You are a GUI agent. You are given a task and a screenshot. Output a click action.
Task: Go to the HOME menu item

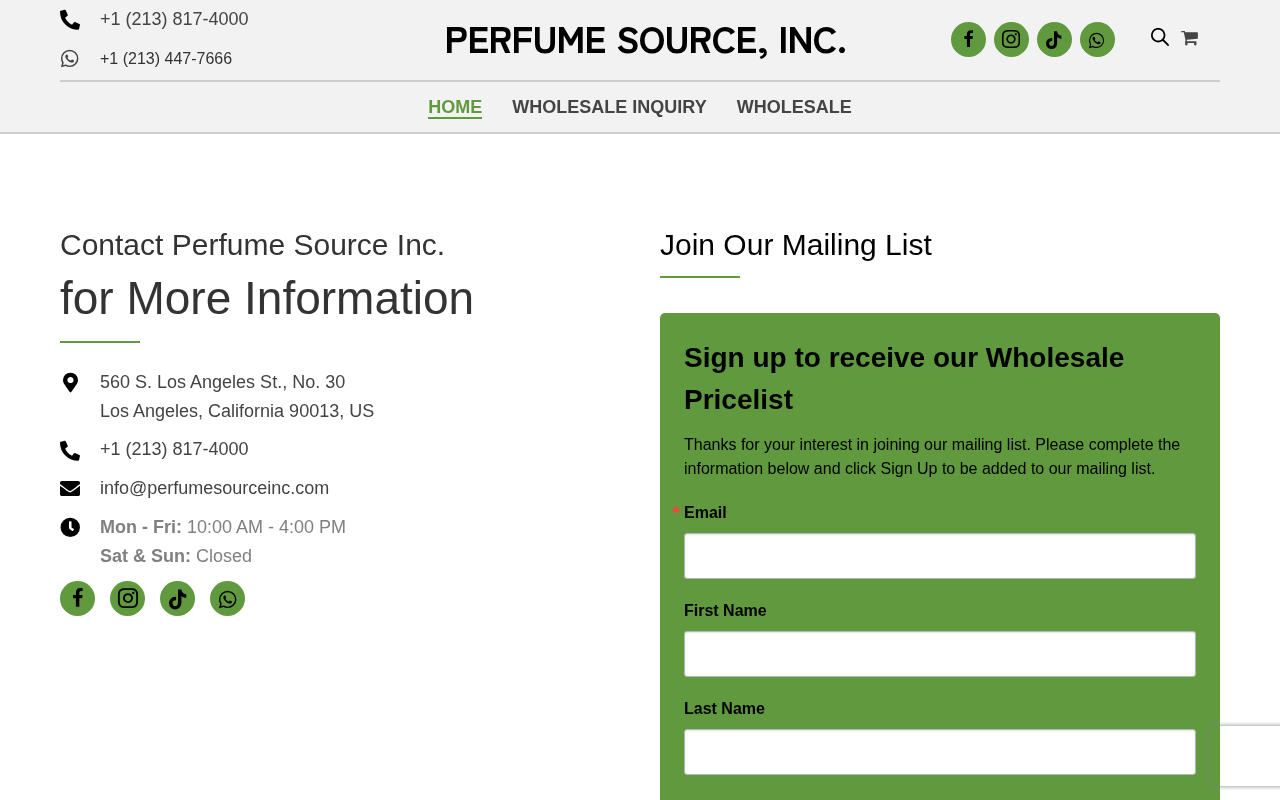coord(455,107)
